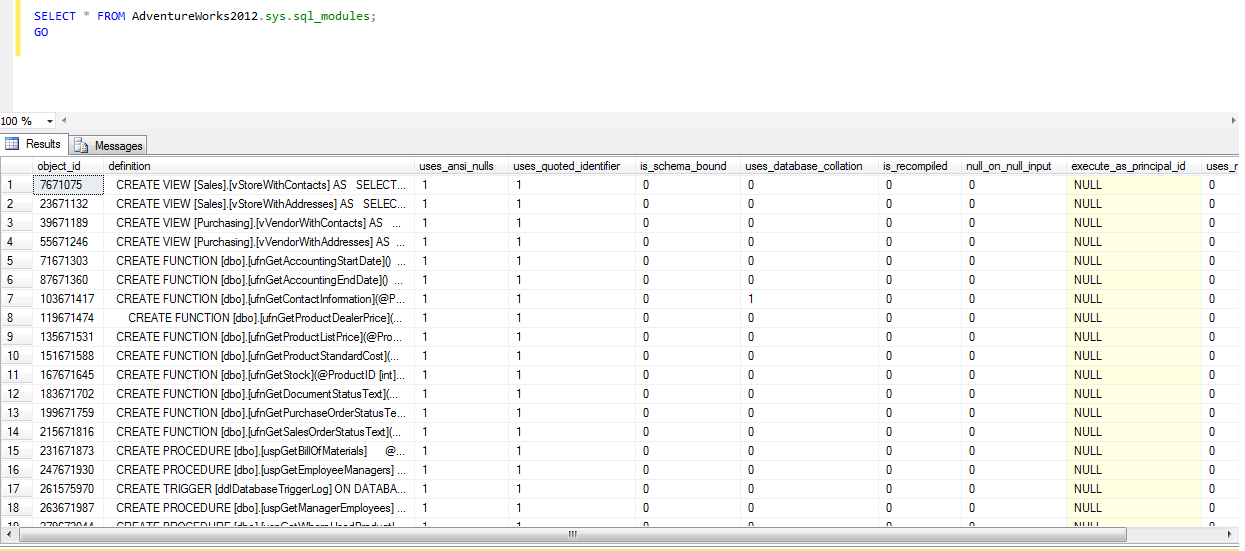Click the SELECT statement line in query editor

(x=205, y=17)
